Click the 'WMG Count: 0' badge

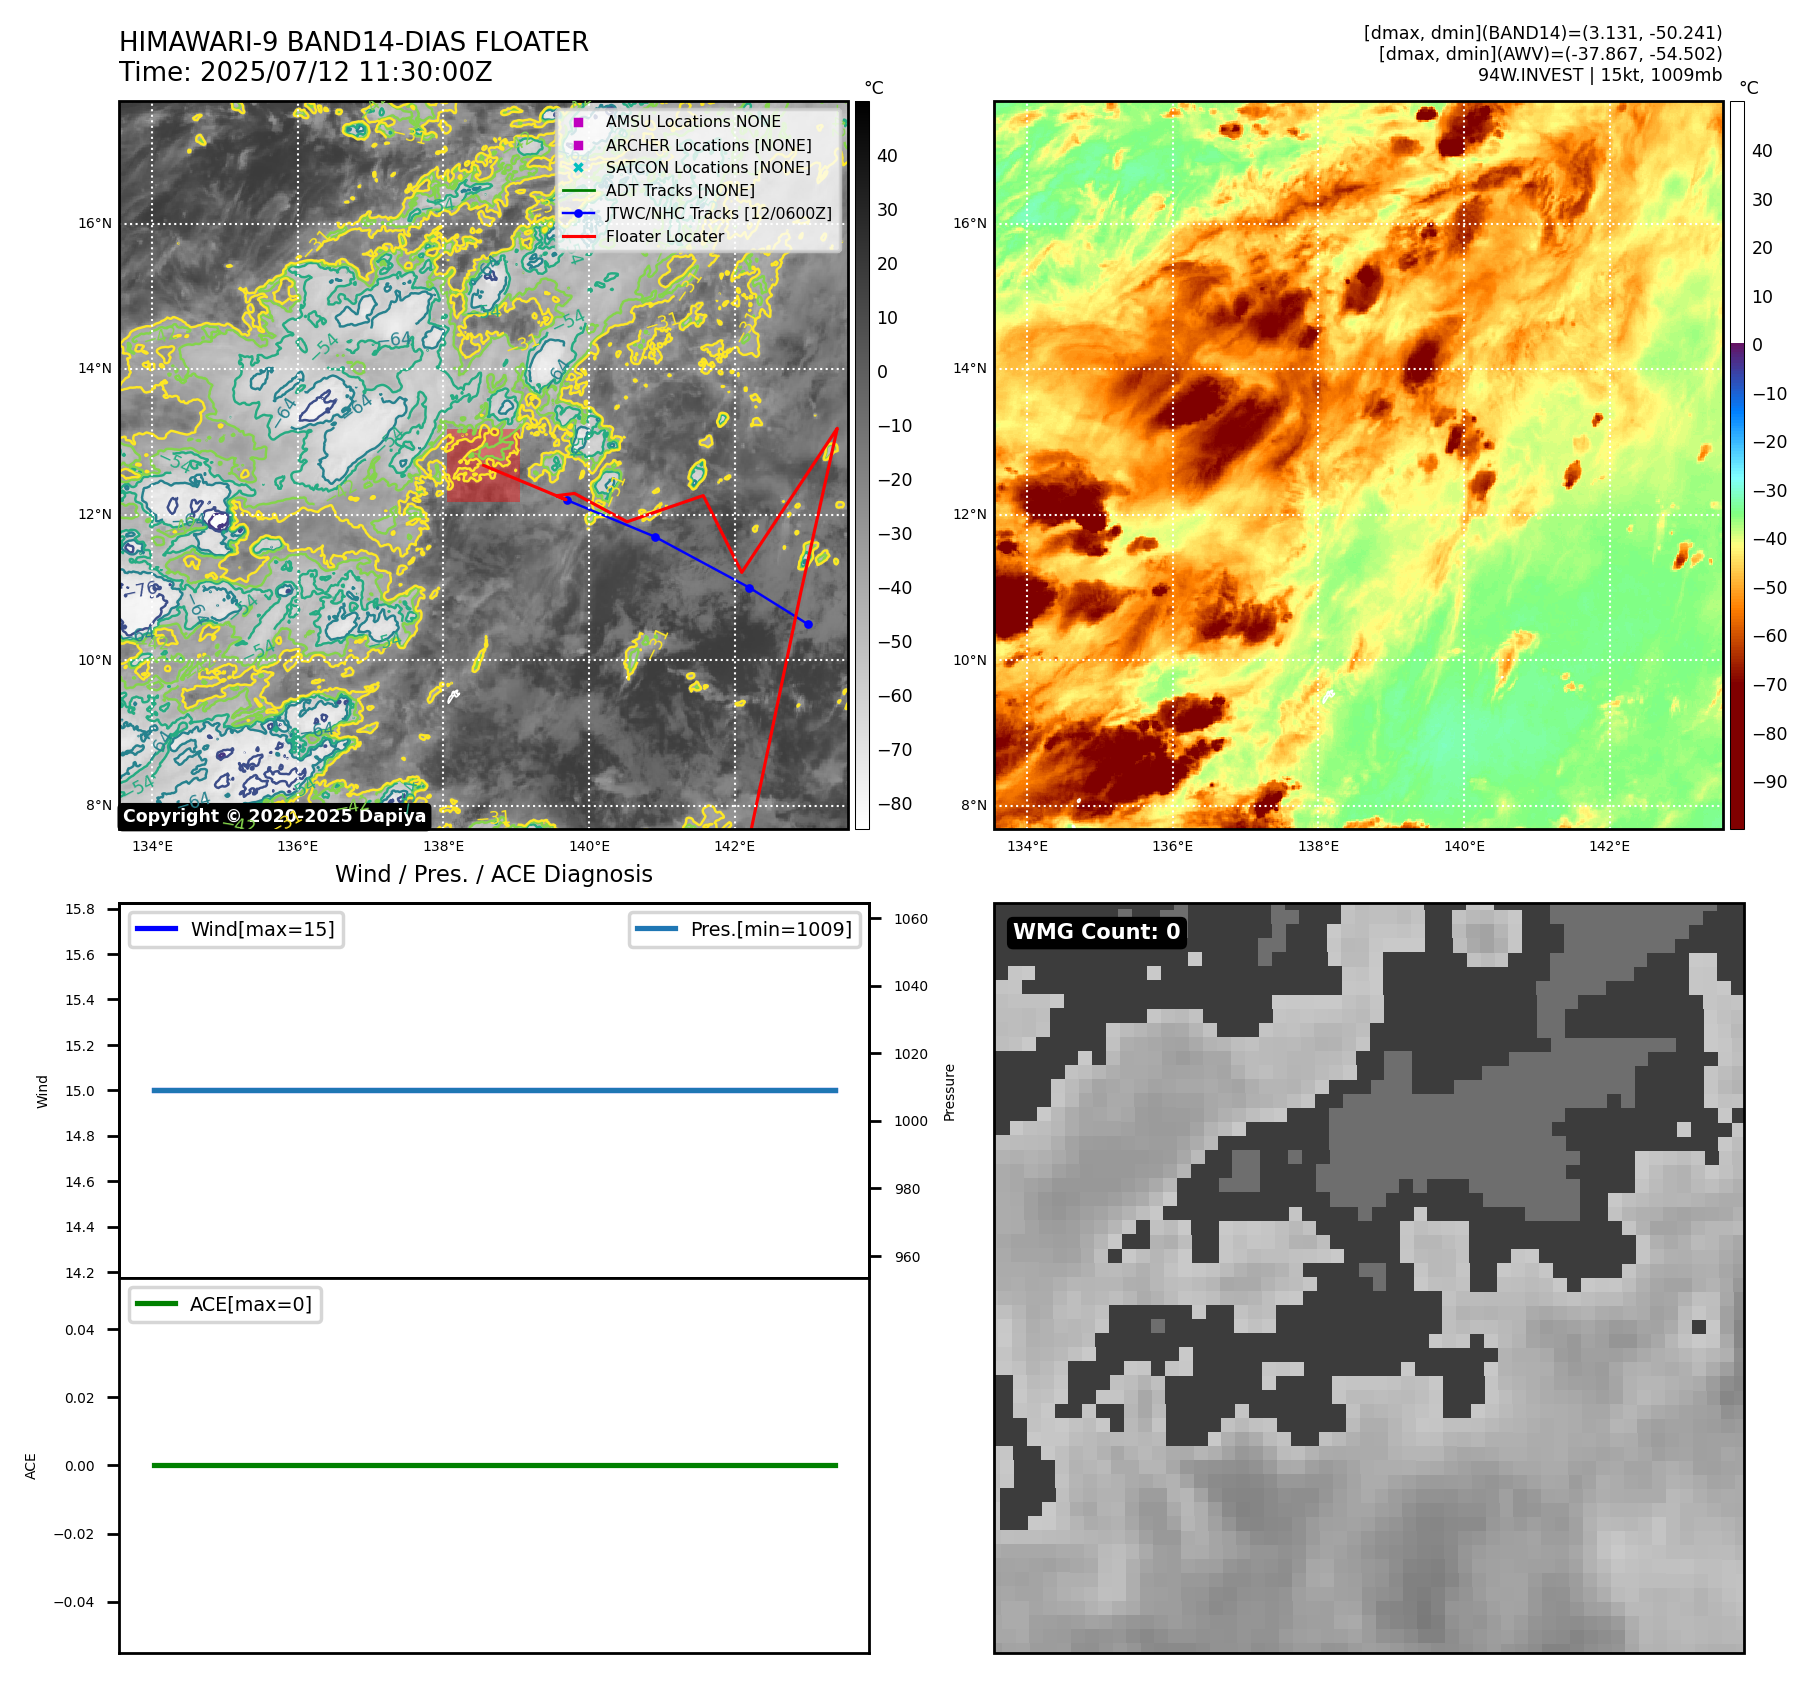pyautogui.click(x=1097, y=932)
